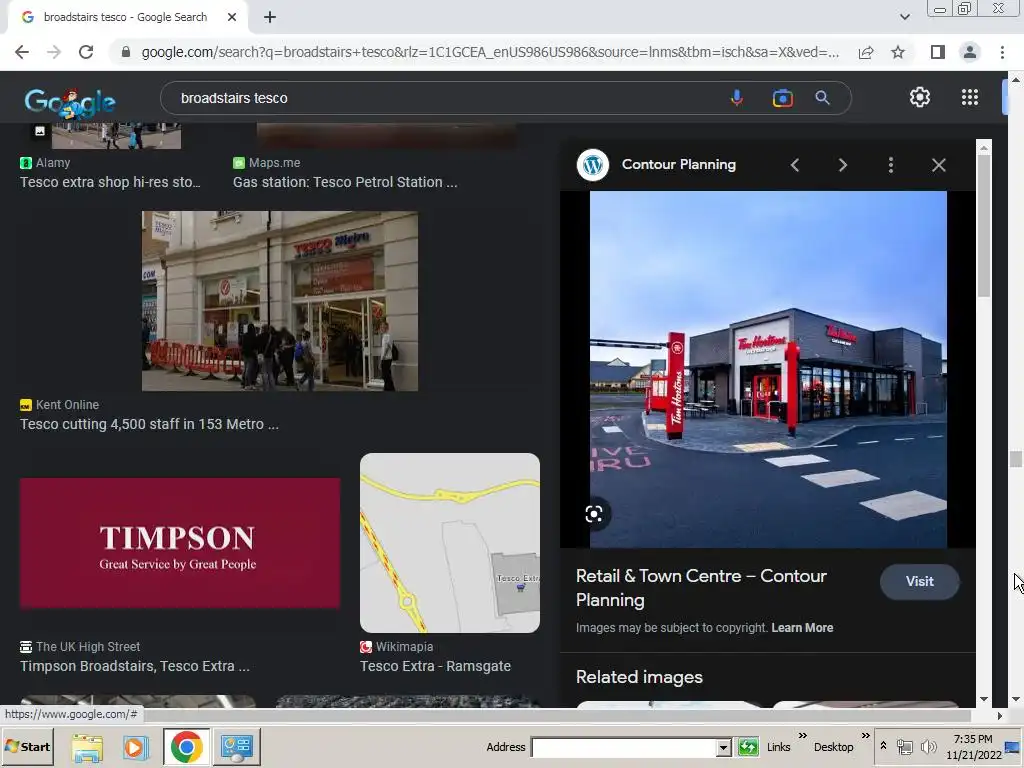Click the WordPress site icon
This screenshot has width=1024, height=768.
593,165
